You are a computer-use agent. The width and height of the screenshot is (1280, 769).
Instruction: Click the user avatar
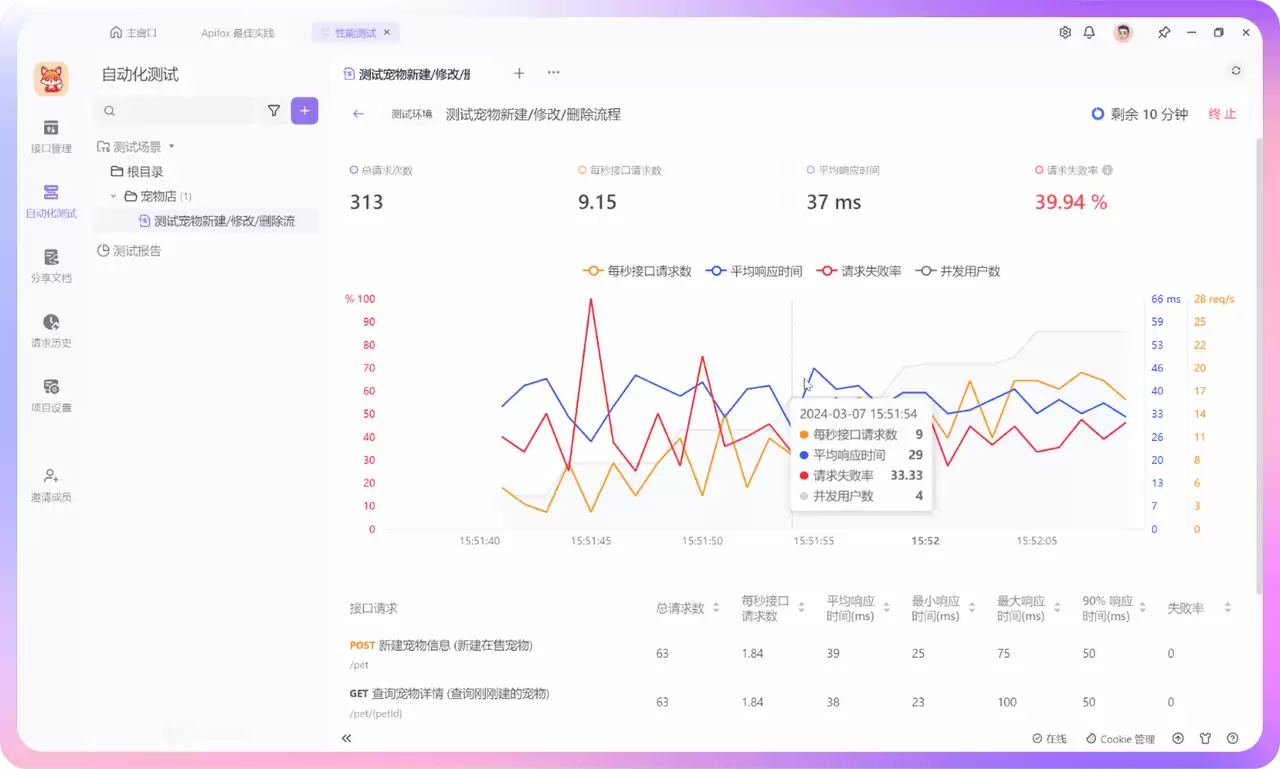click(1123, 32)
